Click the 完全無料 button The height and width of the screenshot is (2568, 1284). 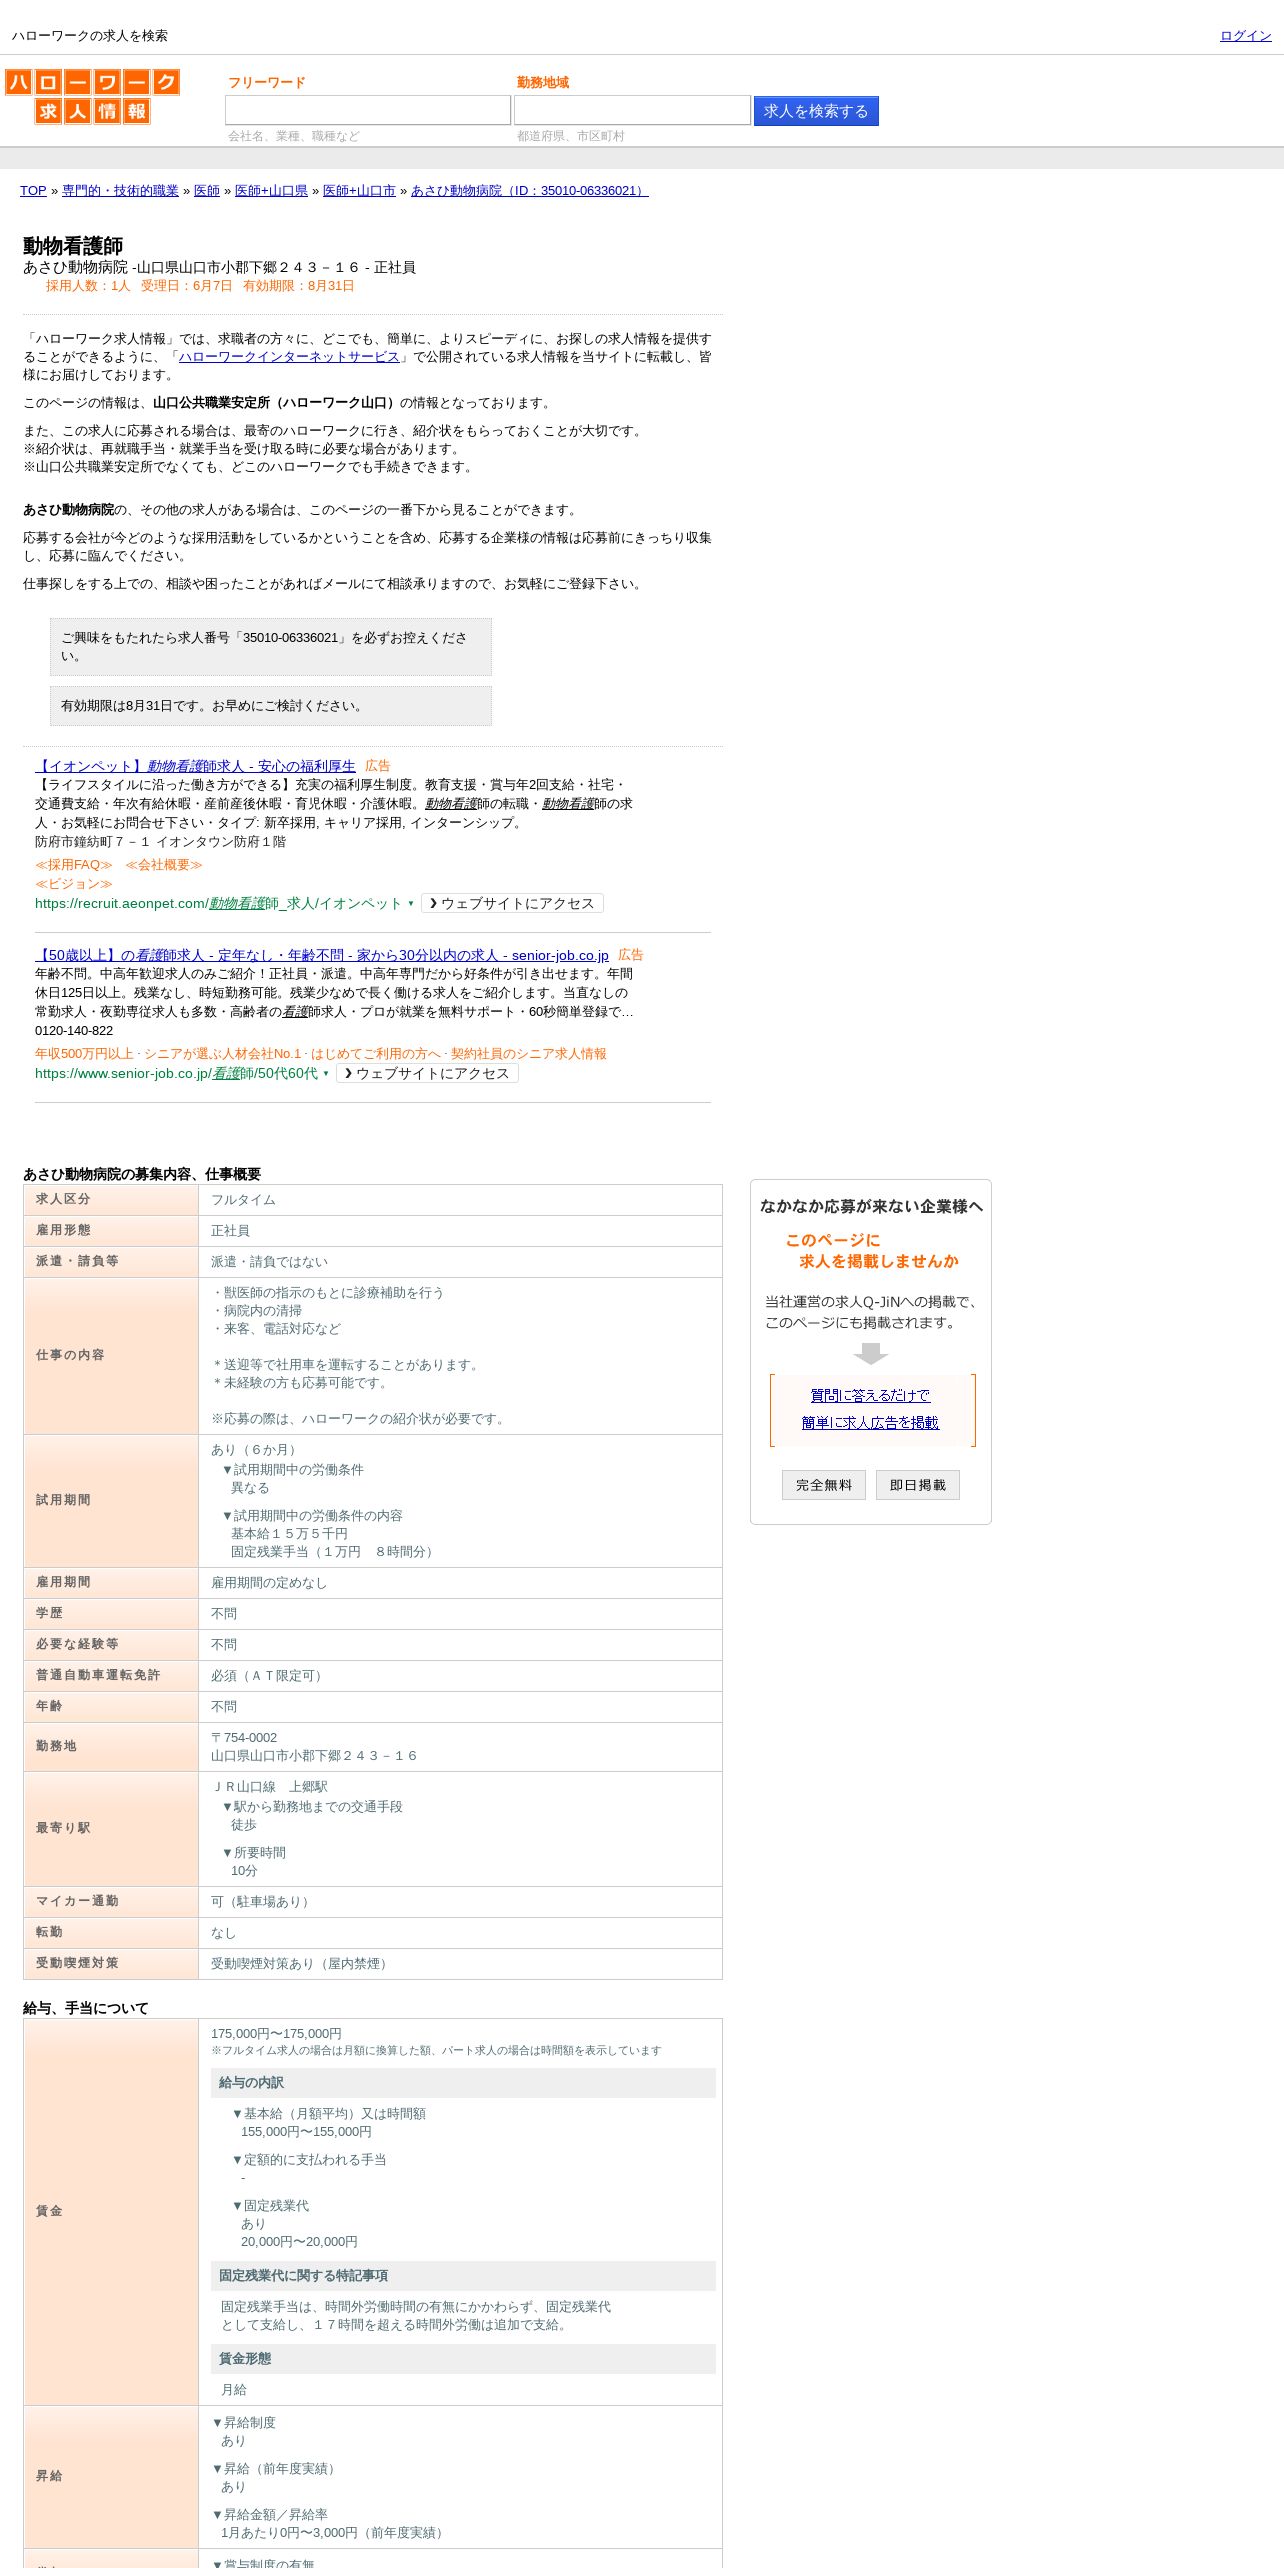pos(824,1485)
